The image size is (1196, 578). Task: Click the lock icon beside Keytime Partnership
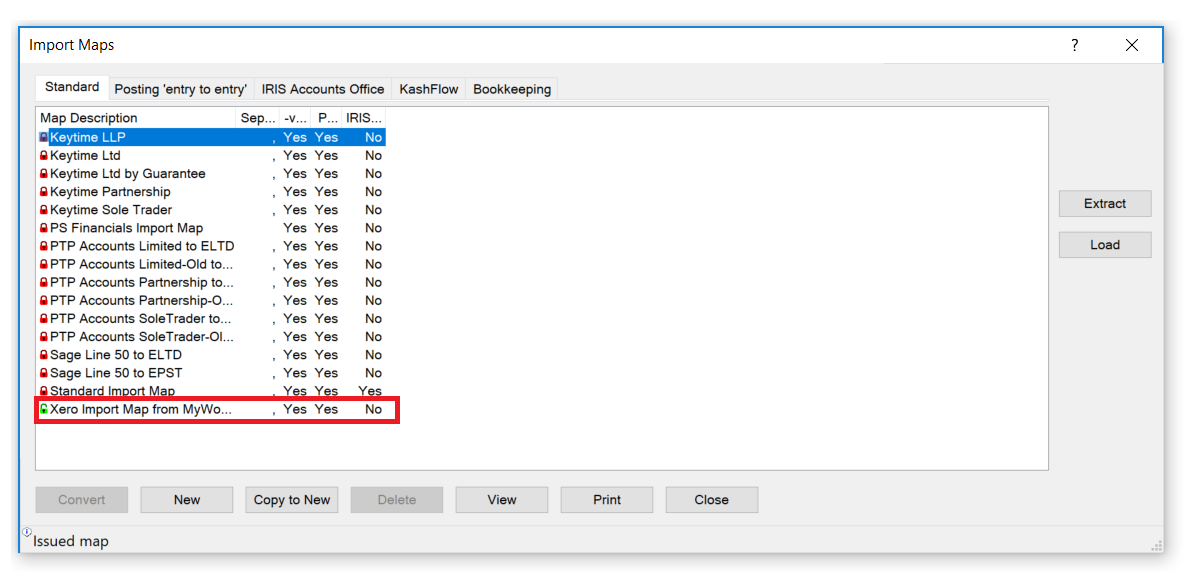(x=43, y=192)
